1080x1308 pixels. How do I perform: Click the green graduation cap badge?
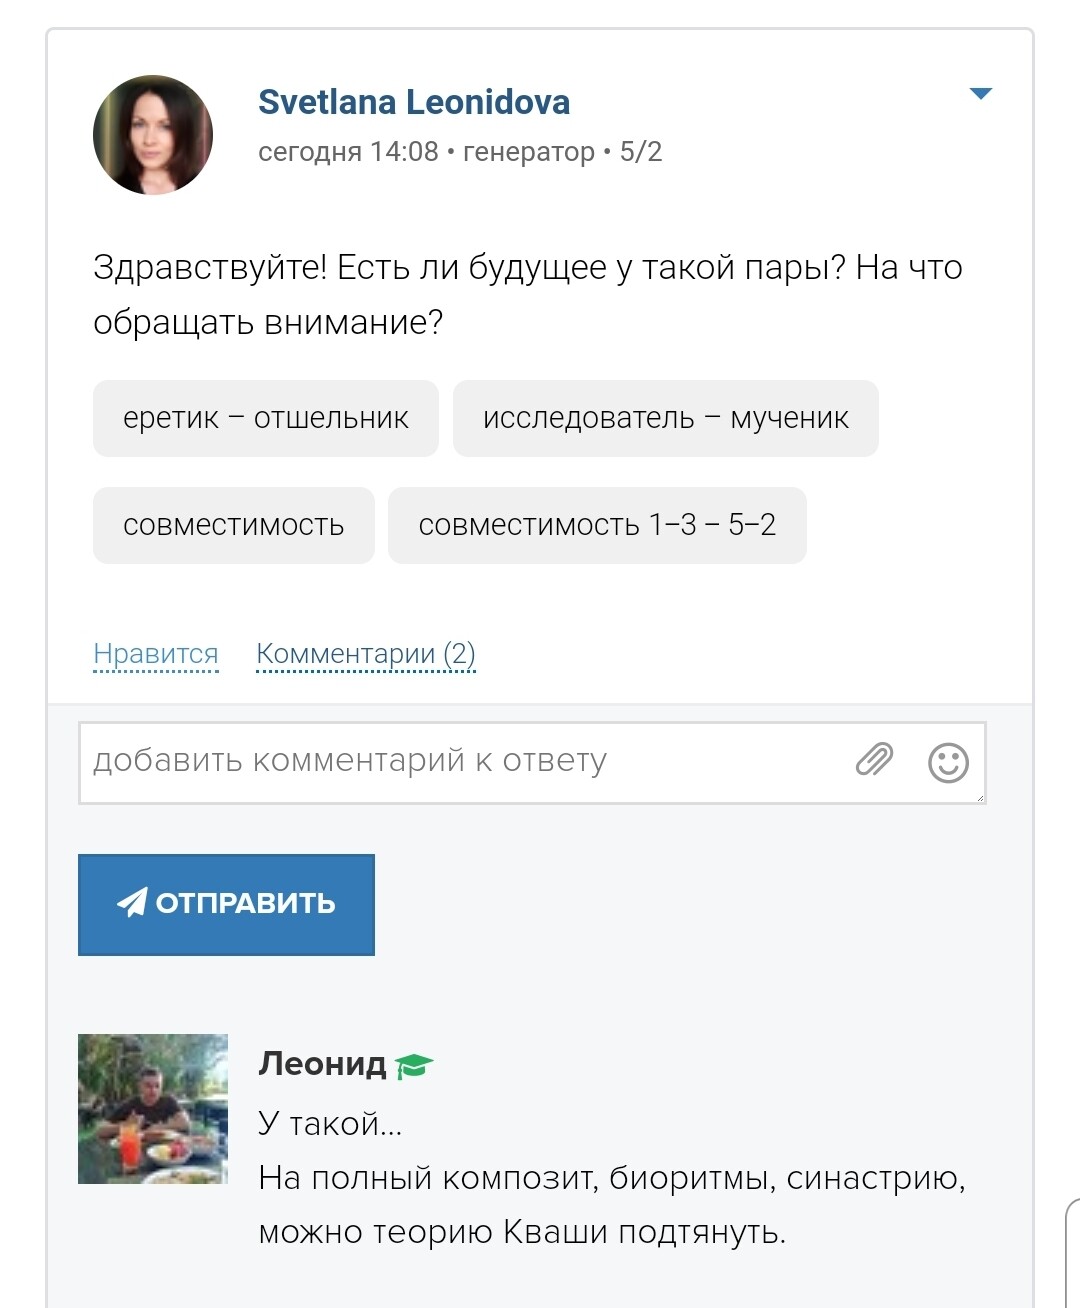coord(413,1066)
